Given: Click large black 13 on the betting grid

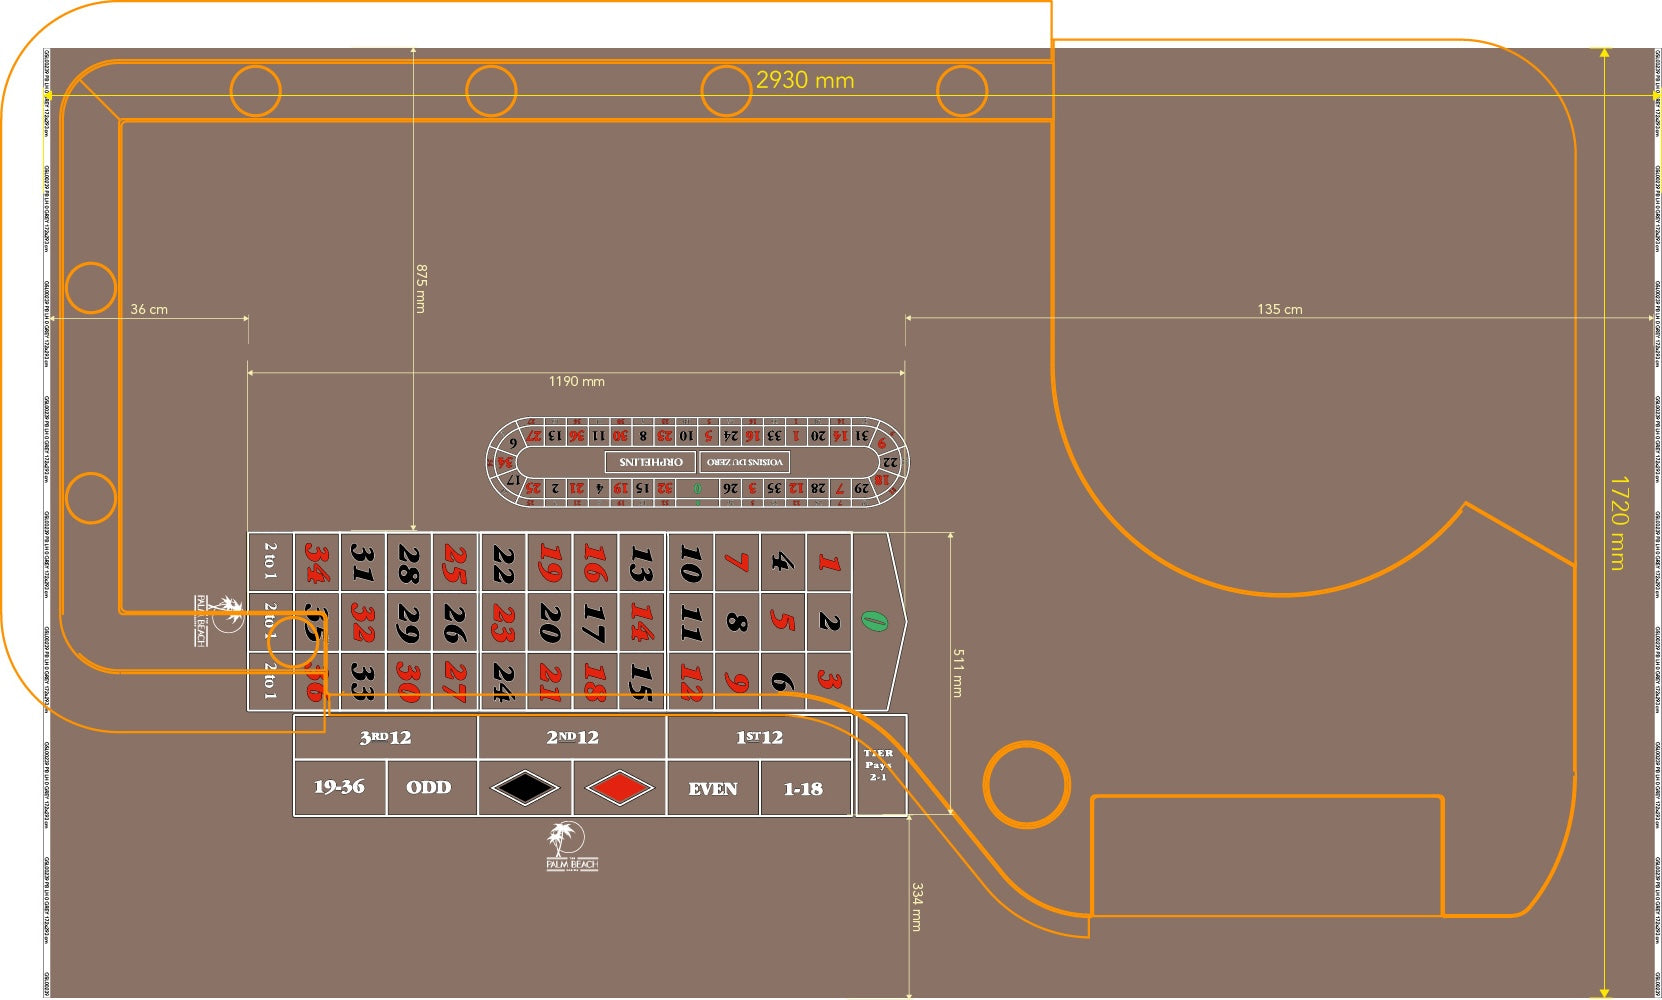Looking at the screenshot, I should point(642,562).
